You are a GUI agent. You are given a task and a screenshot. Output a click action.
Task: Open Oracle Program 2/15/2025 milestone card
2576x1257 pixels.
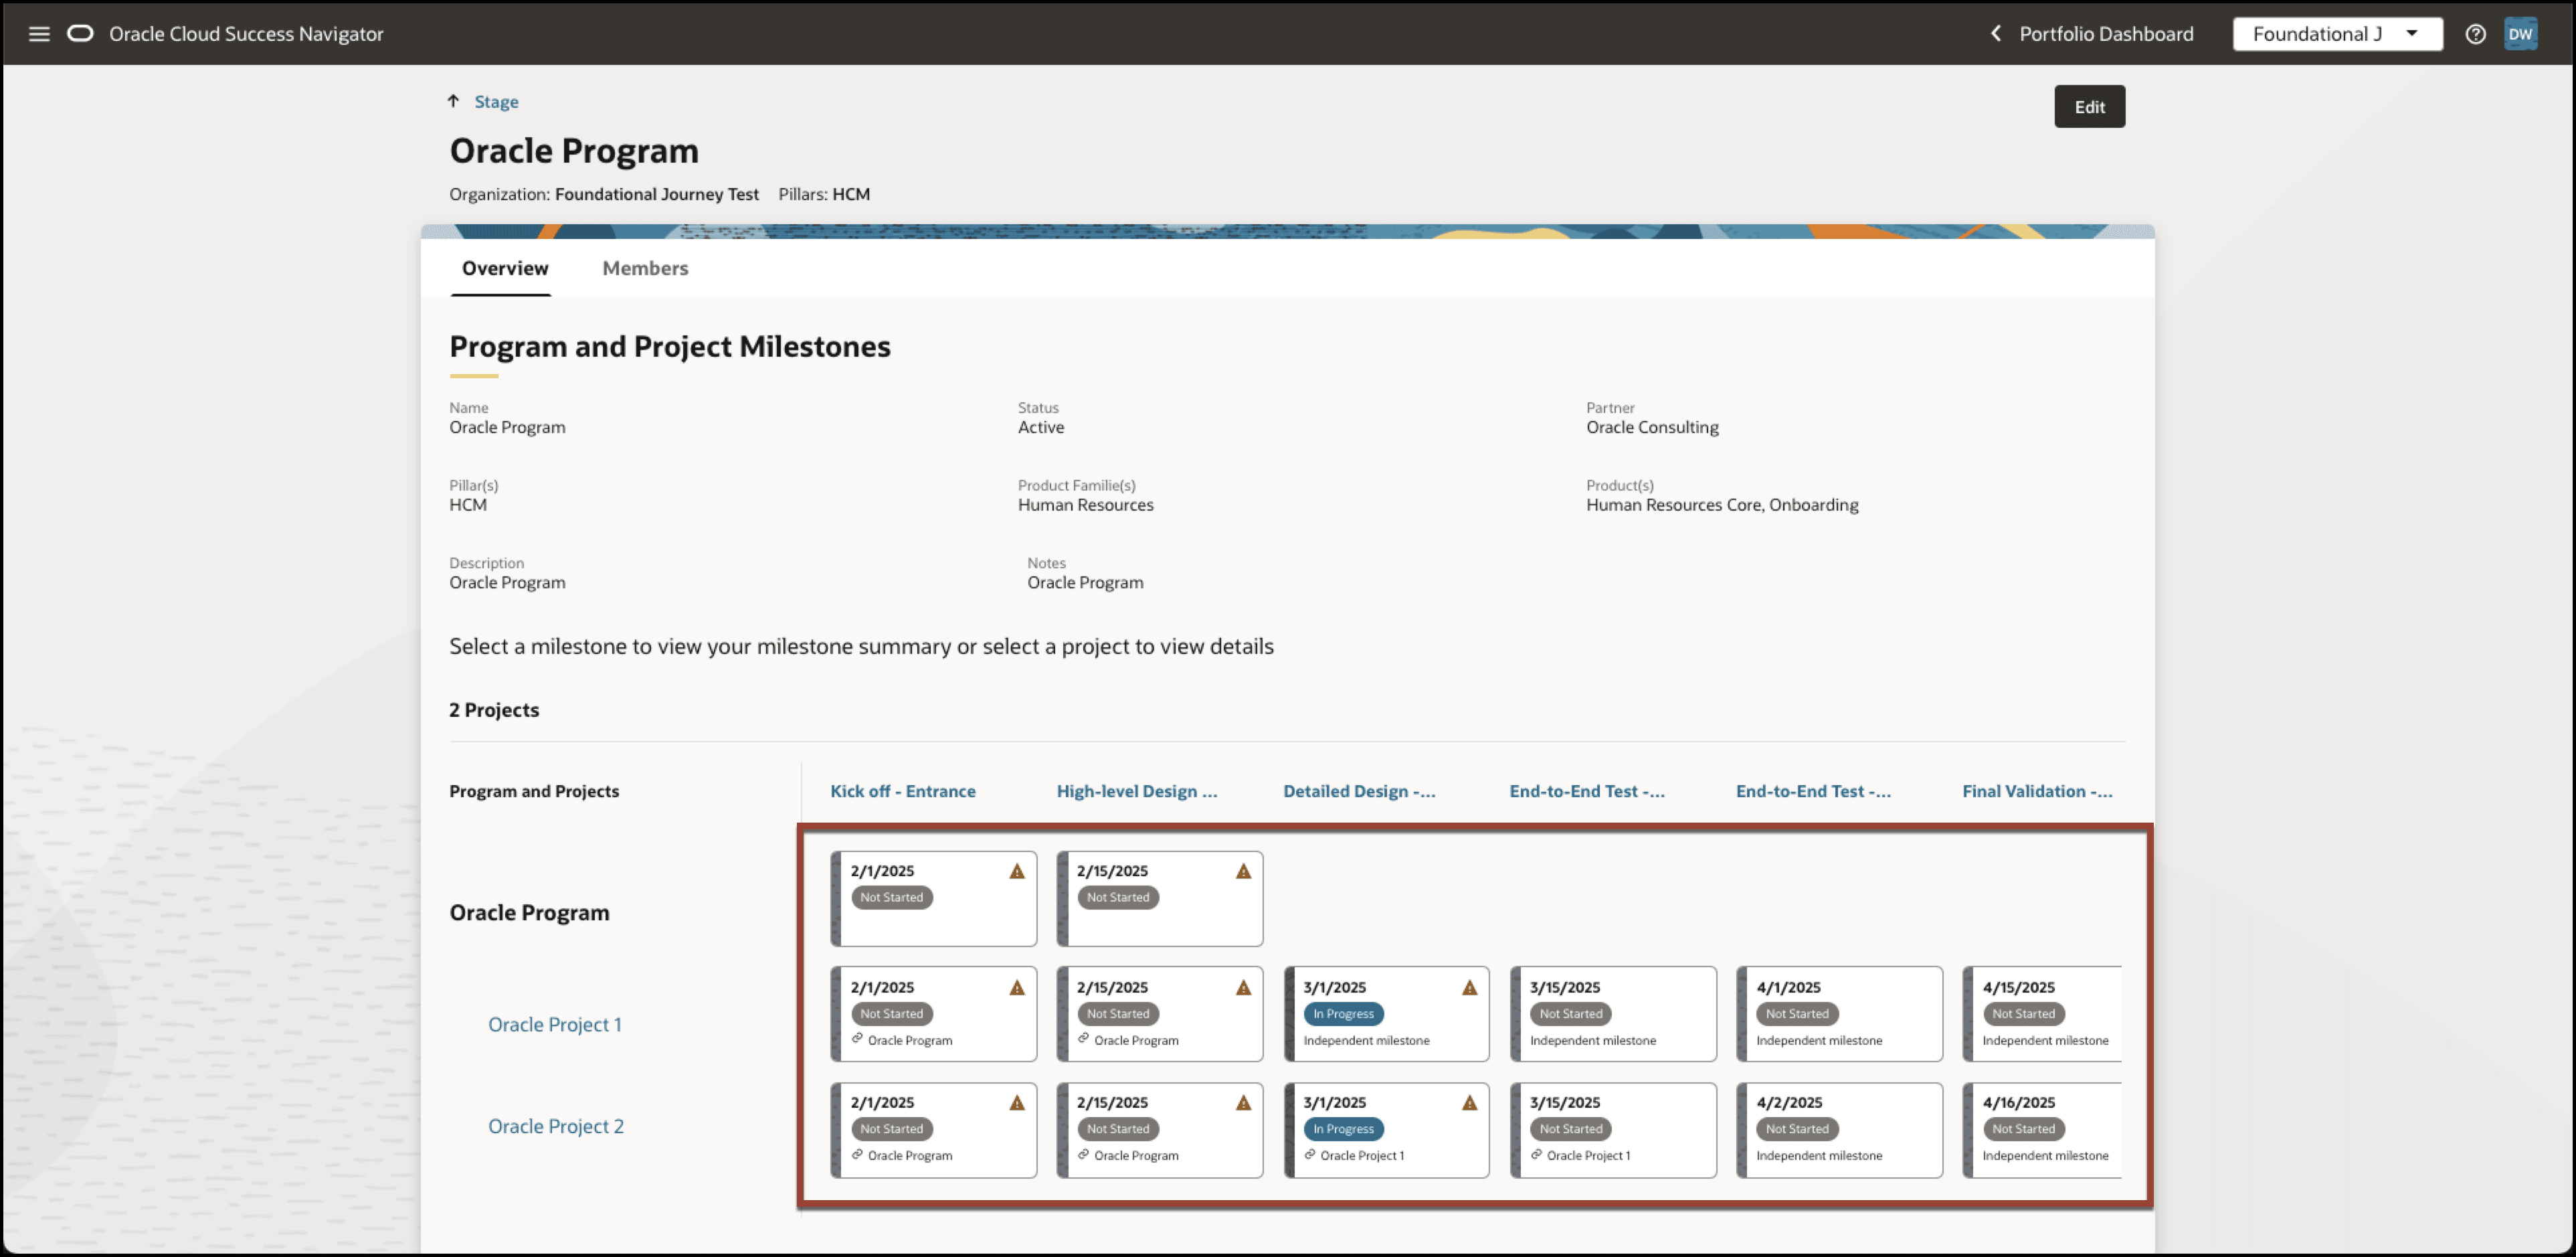[x=1160, y=898]
